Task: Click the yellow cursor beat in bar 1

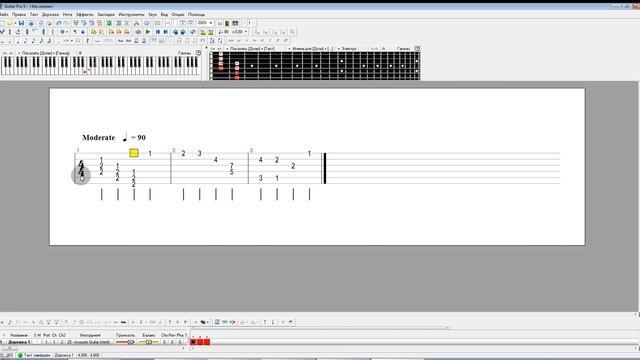Action: click(134, 153)
